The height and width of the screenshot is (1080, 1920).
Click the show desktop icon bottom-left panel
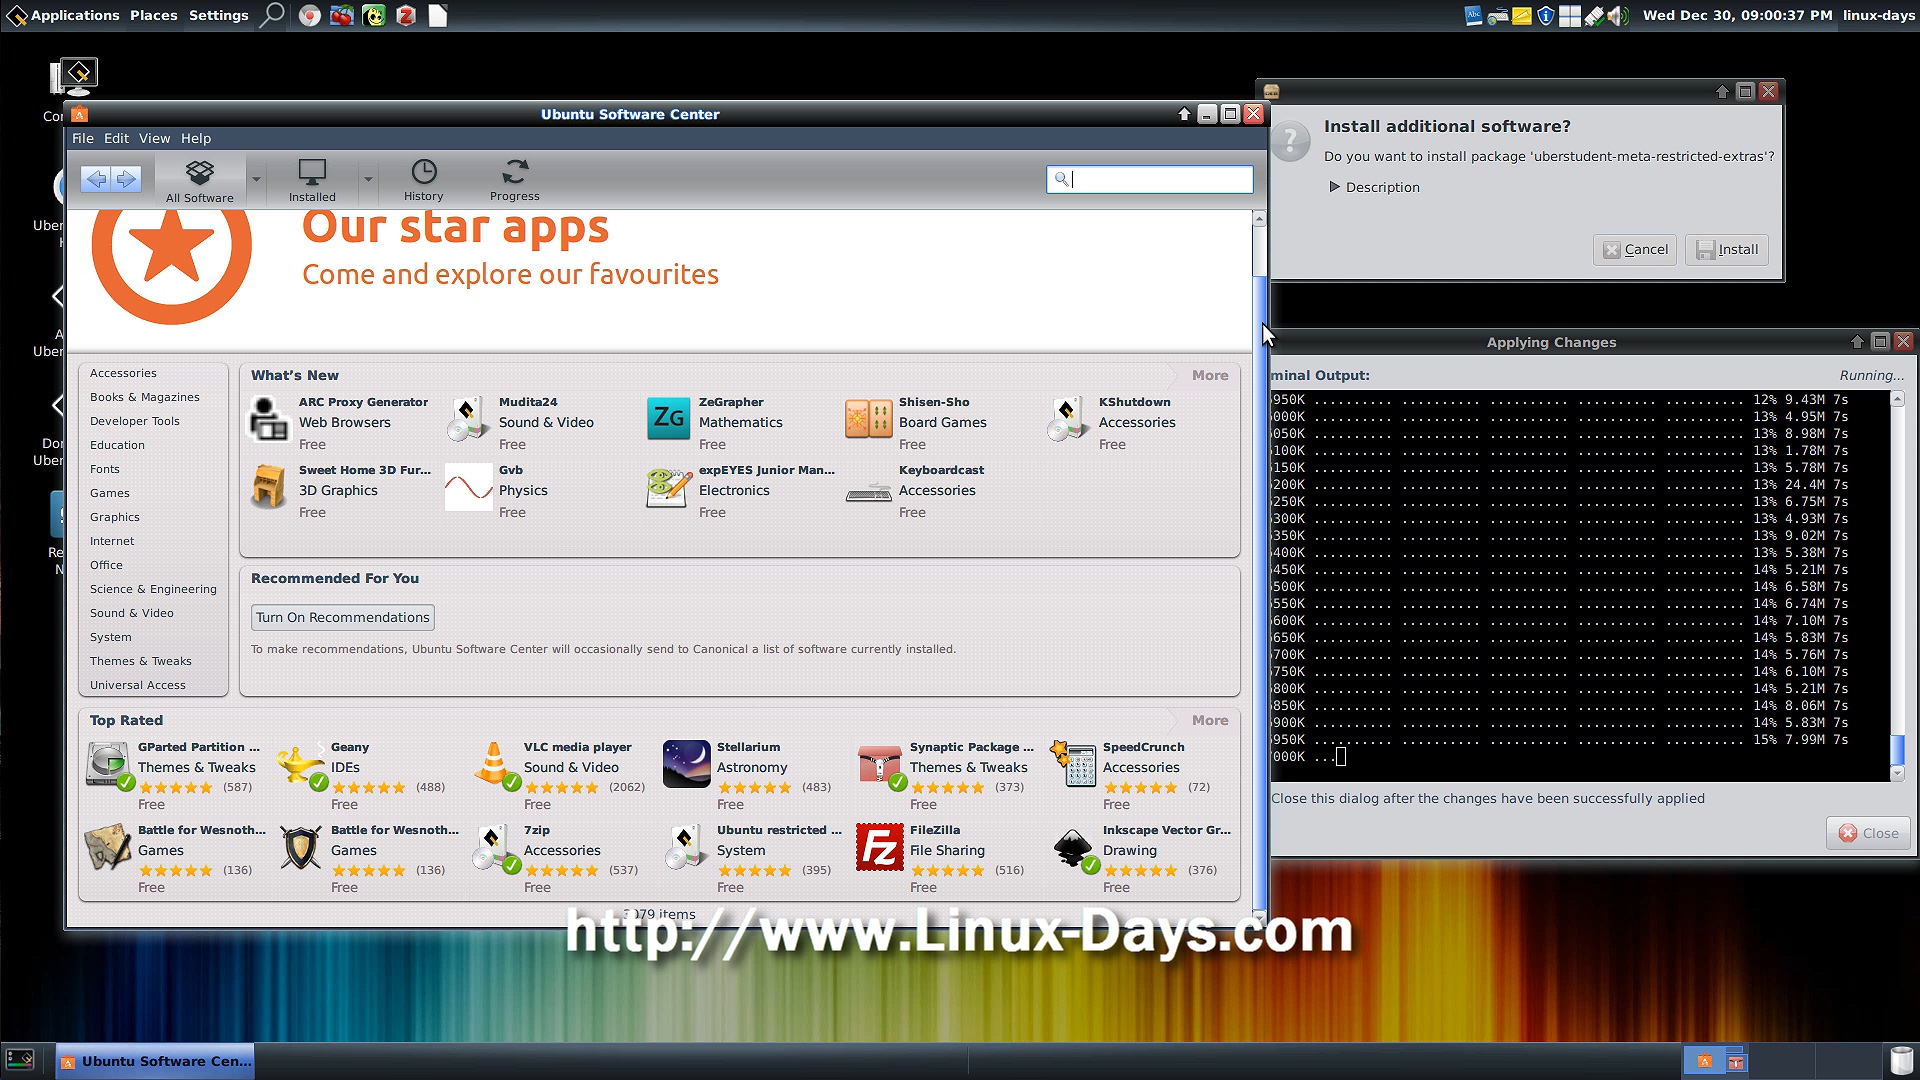pos(20,1060)
